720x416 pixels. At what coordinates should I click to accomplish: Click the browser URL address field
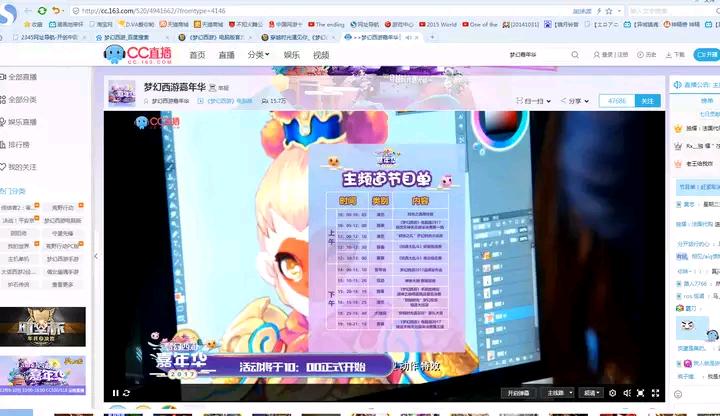pyautogui.click(x=300, y=10)
